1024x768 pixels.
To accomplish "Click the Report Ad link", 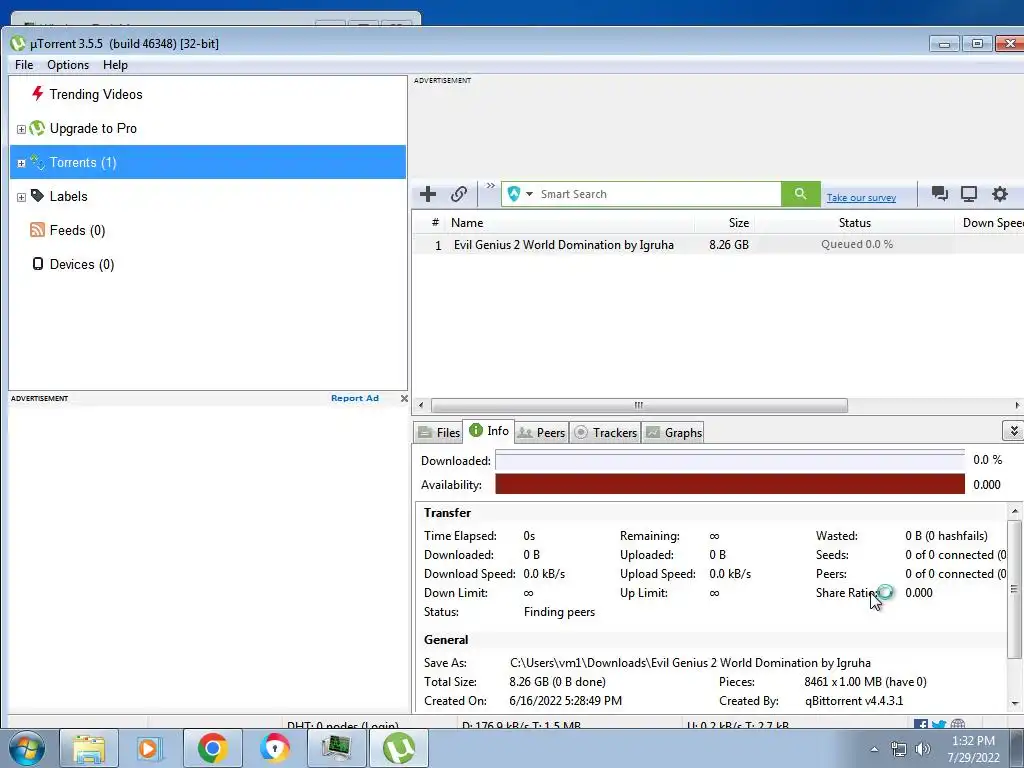I will pos(355,398).
